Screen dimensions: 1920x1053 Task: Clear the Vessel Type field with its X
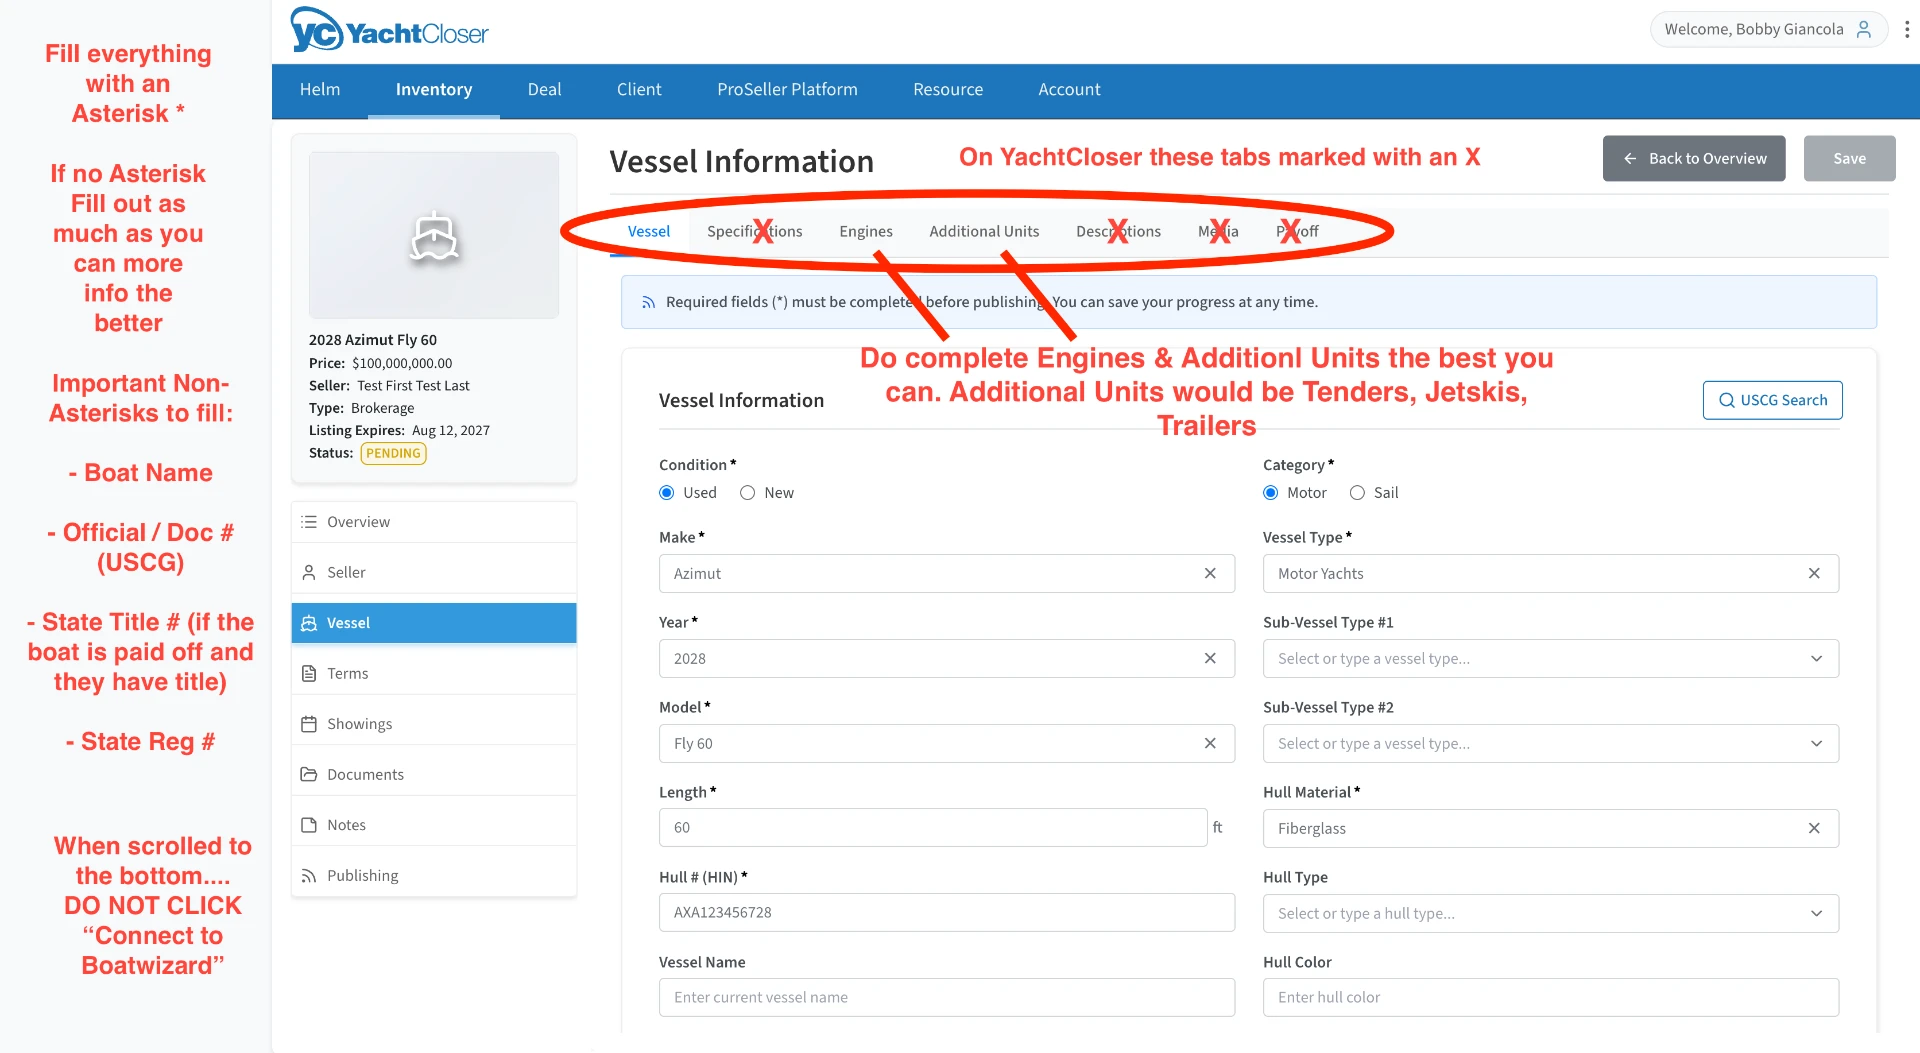click(1814, 573)
